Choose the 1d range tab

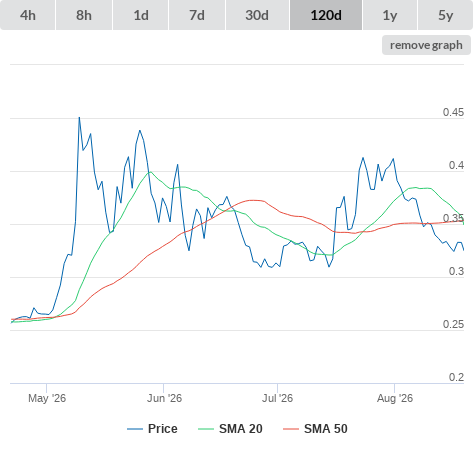(x=141, y=15)
